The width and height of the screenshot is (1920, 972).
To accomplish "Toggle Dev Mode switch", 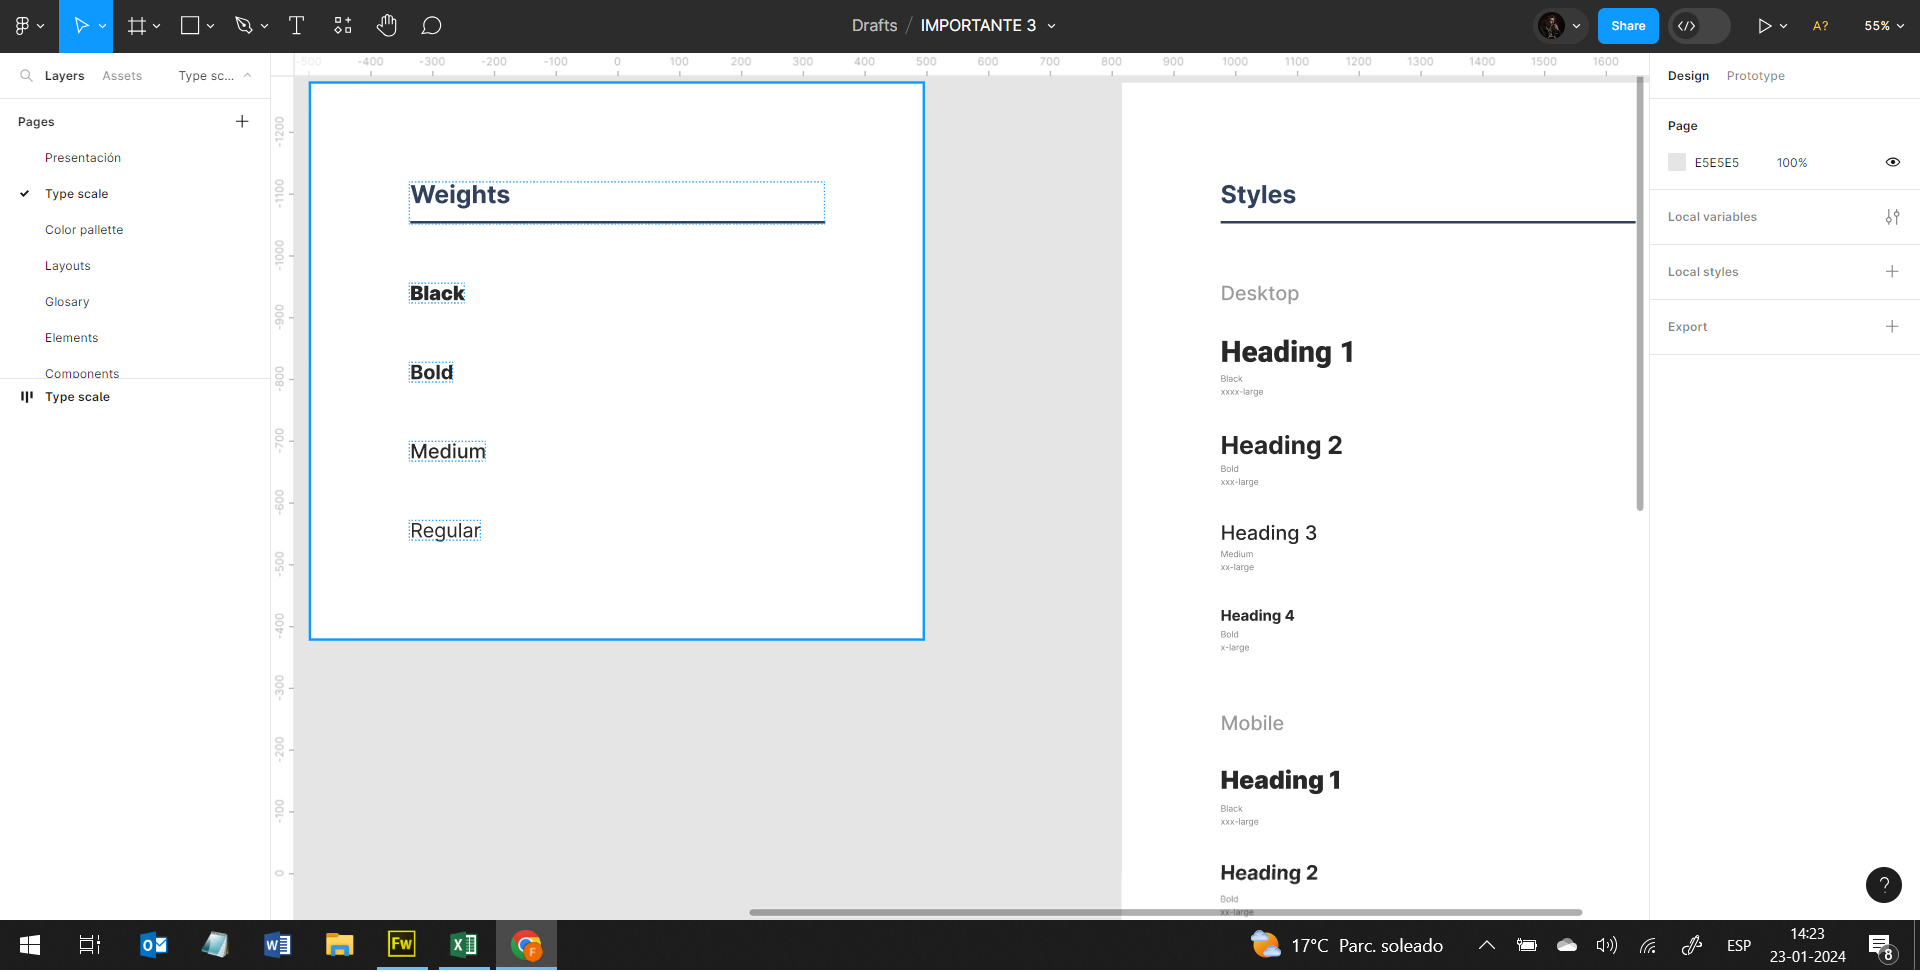I will click(1699, 26).
